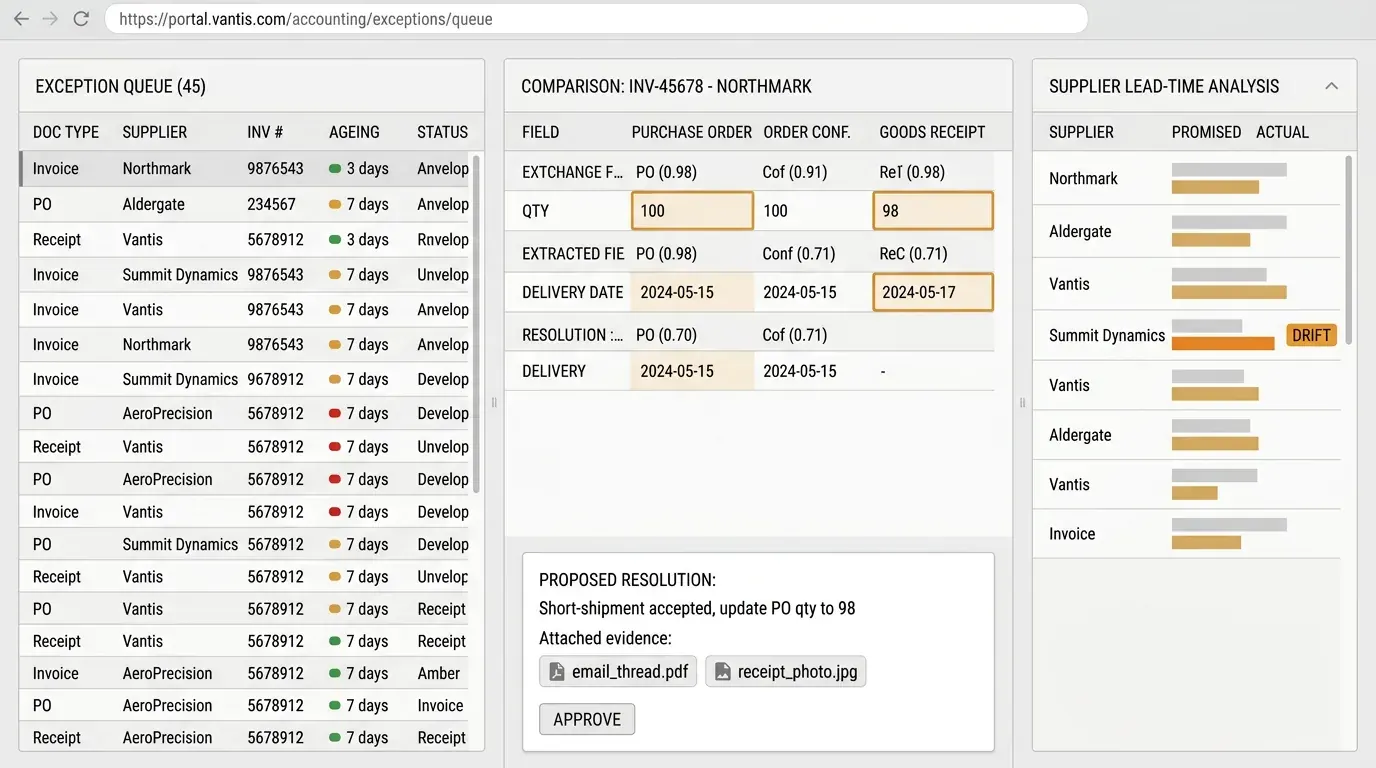Viewport: 1376px width, 768px height.
Task: Go back with the browser back arrow
Action: pos(21,19)
